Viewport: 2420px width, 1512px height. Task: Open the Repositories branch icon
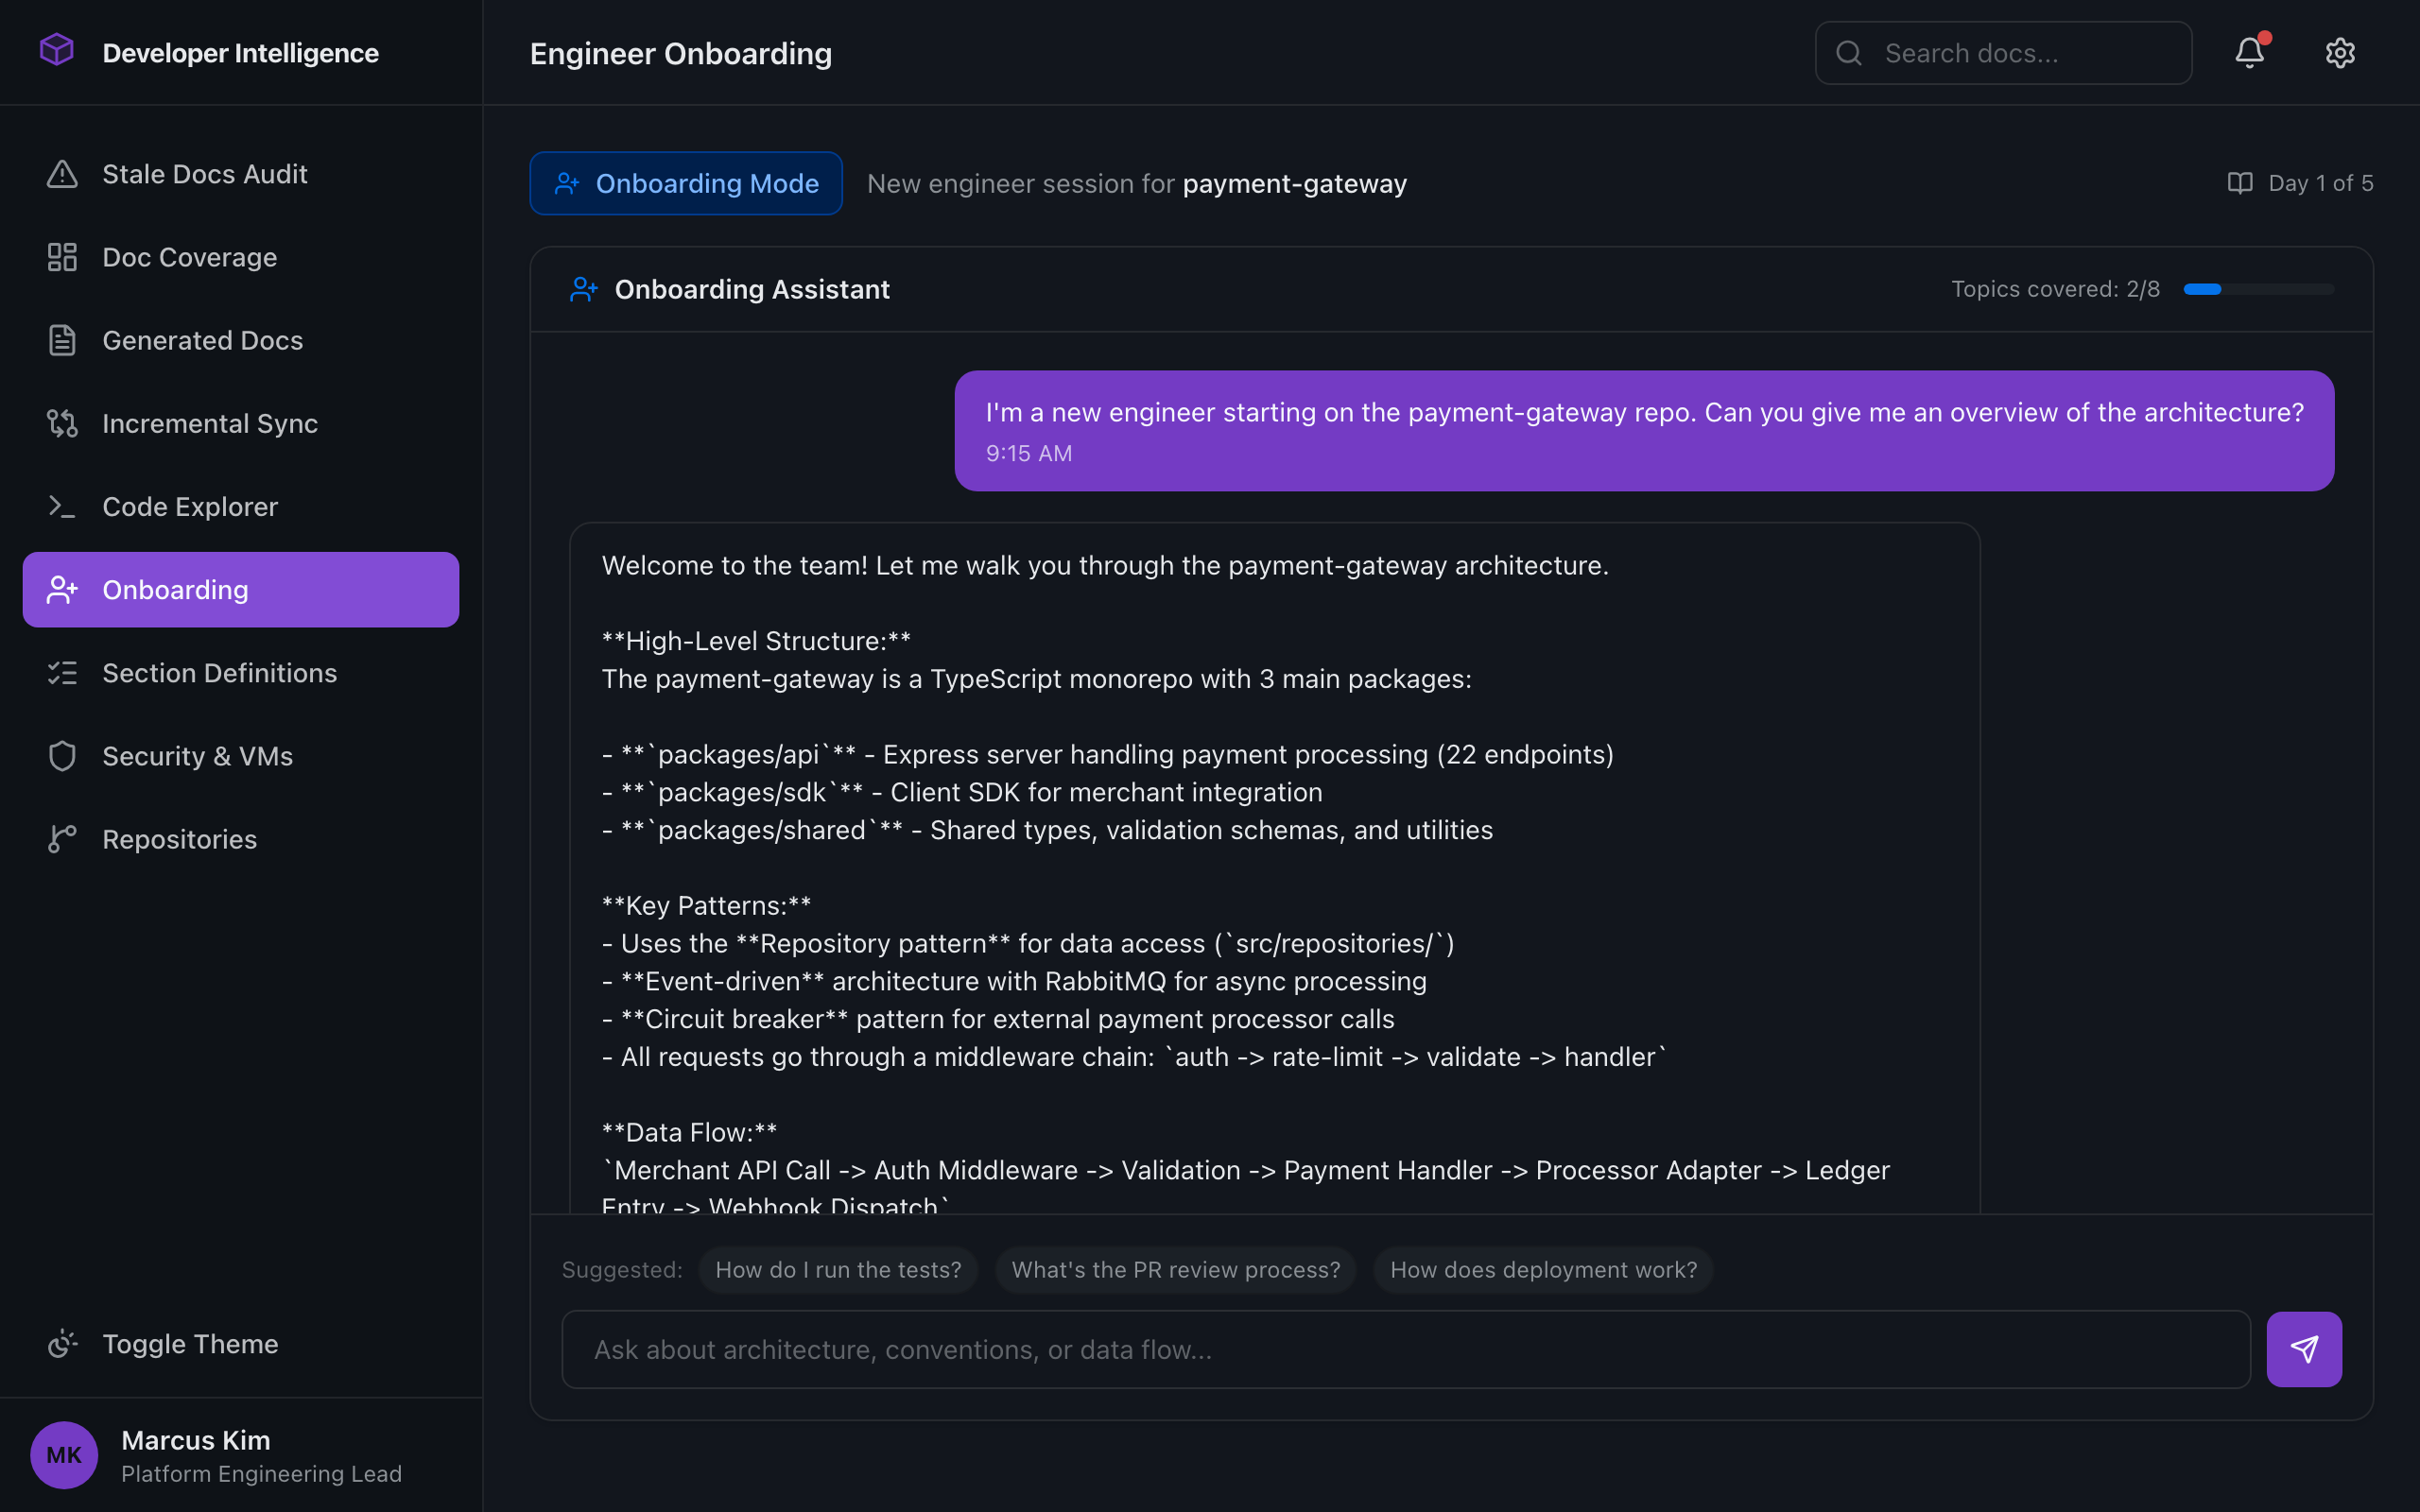pos(63,839)
